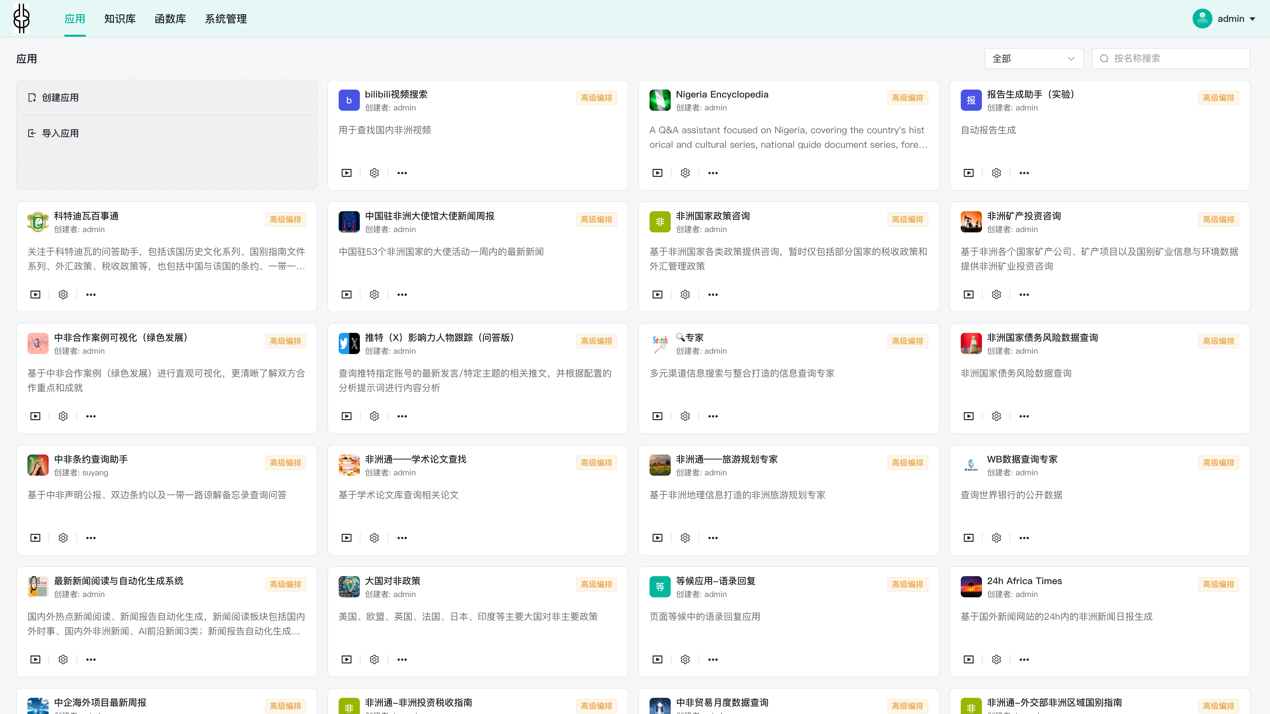Image resolution: width=1270 pixels, height=714 pixels.
Task: Click settings gear on WB数据查询专家 card
Action: pyautogui.click(x=996, y=538)
